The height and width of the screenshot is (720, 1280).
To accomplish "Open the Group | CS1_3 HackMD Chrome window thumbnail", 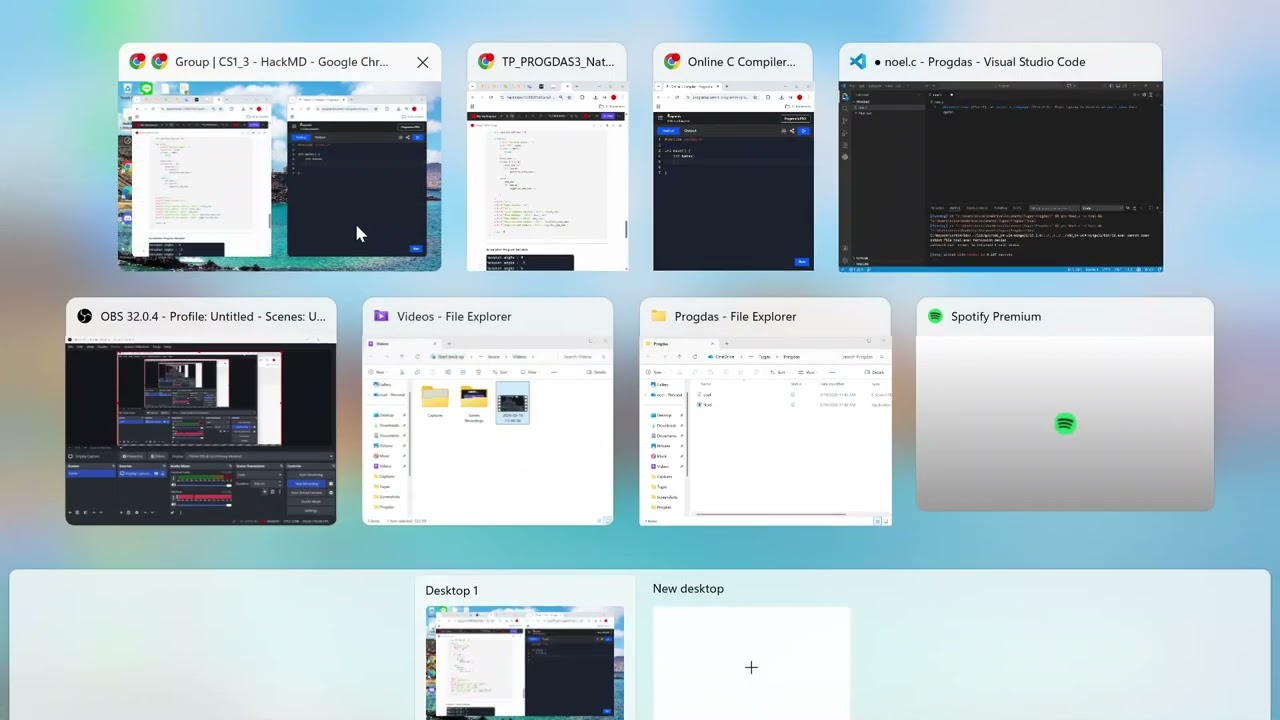I will pyautogui.click(x=279, y=176).
